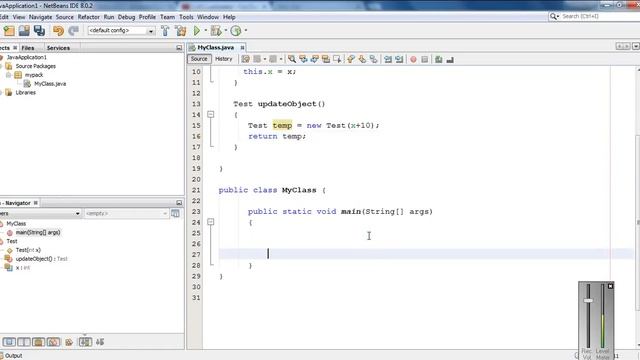This screenshot has height=360, width=640.
Task: Open the Tools menu
Action: click(x=186, y=17)
